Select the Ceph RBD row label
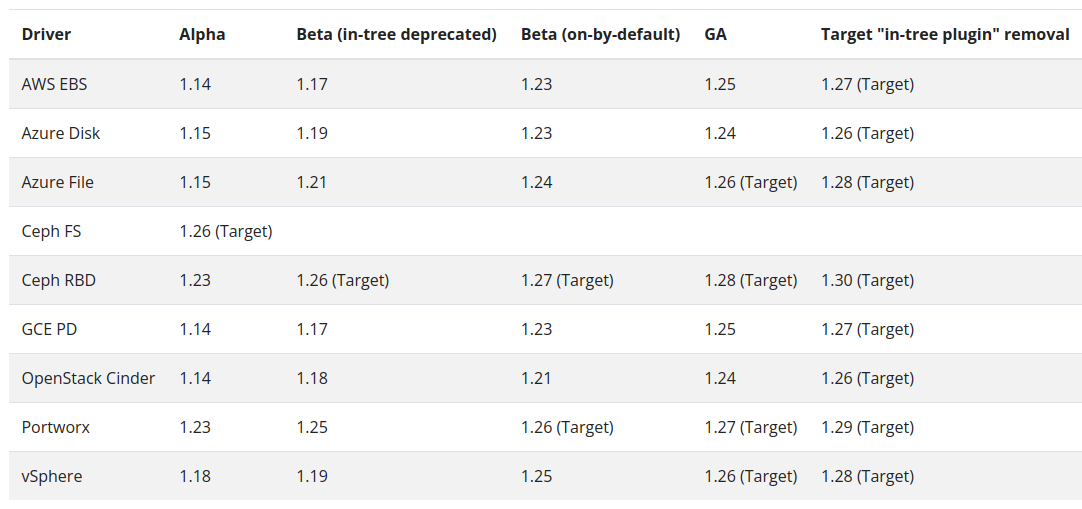This screenshot has height=509, width=1082. click(x=59, y=280)
